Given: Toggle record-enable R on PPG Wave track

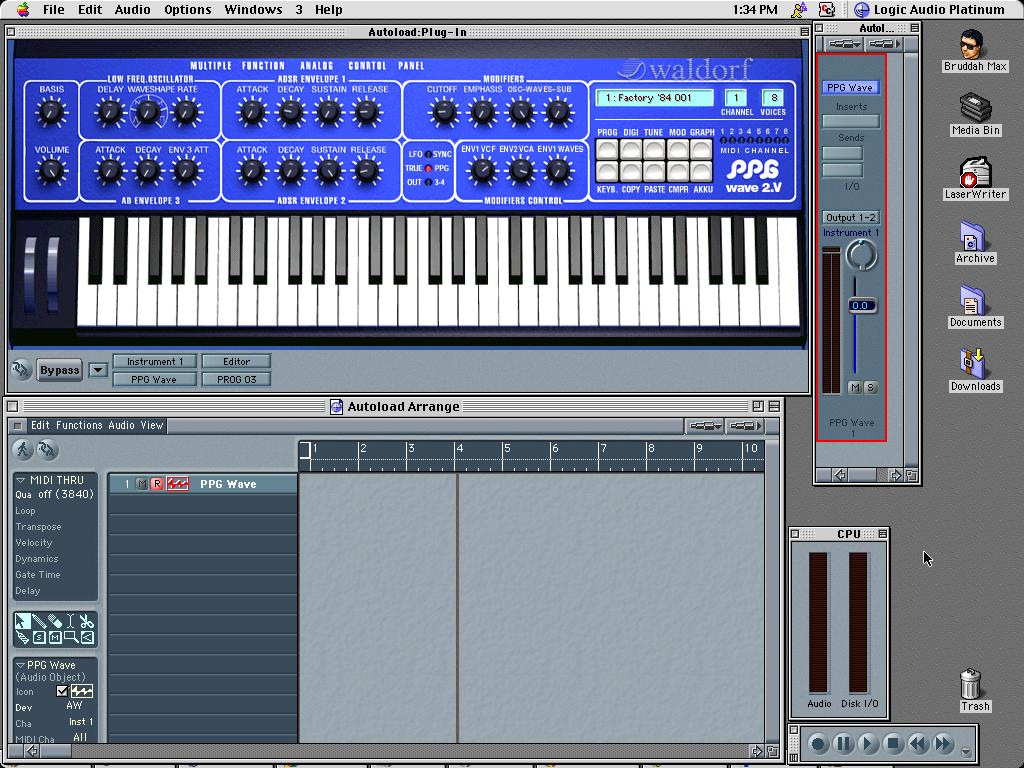Looking at the screenshot, I should pos(157,484).
